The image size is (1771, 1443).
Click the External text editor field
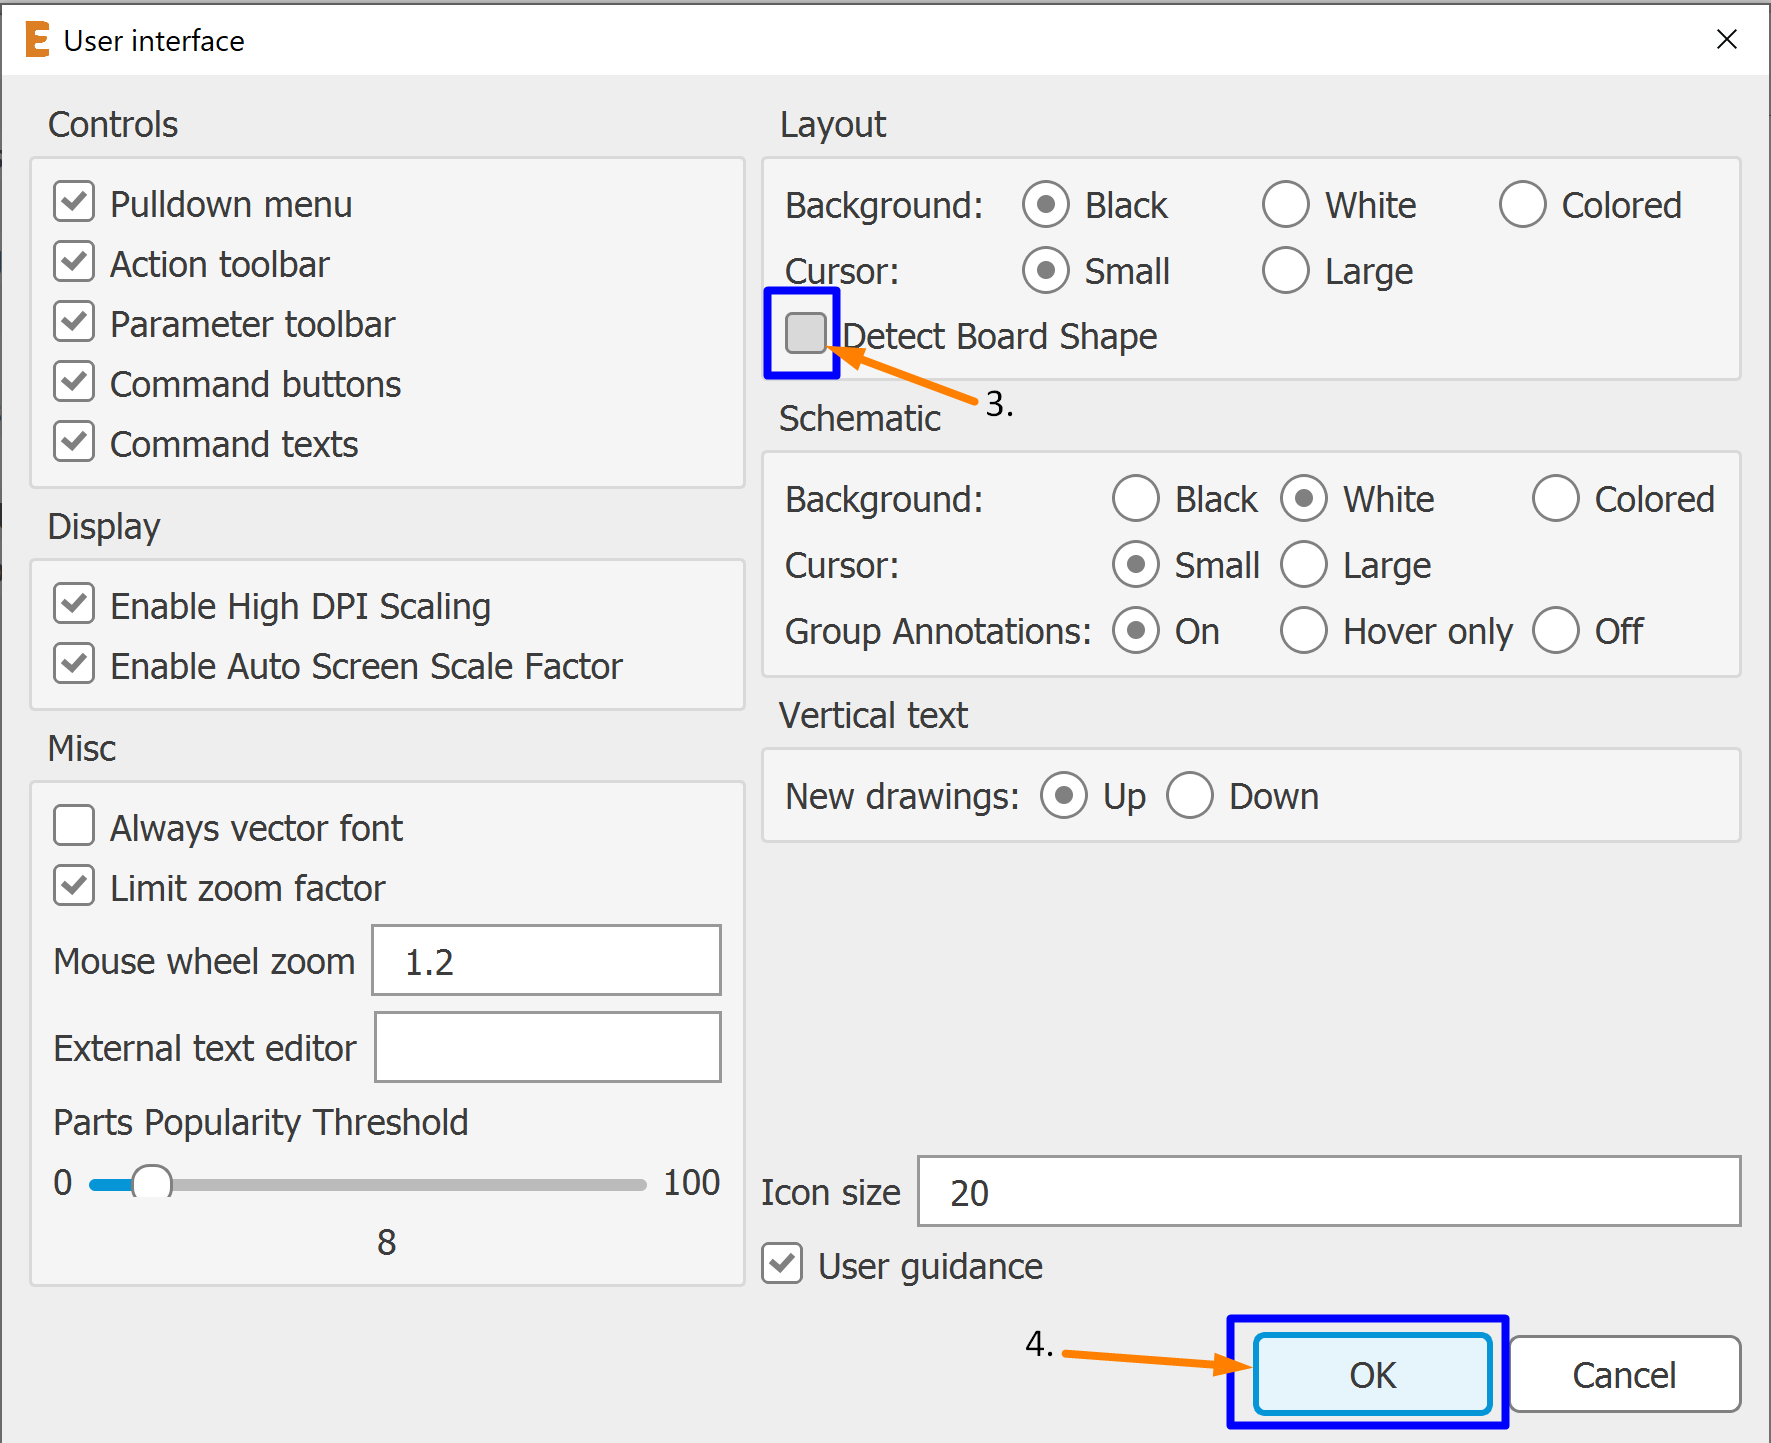coord(547,1047)
